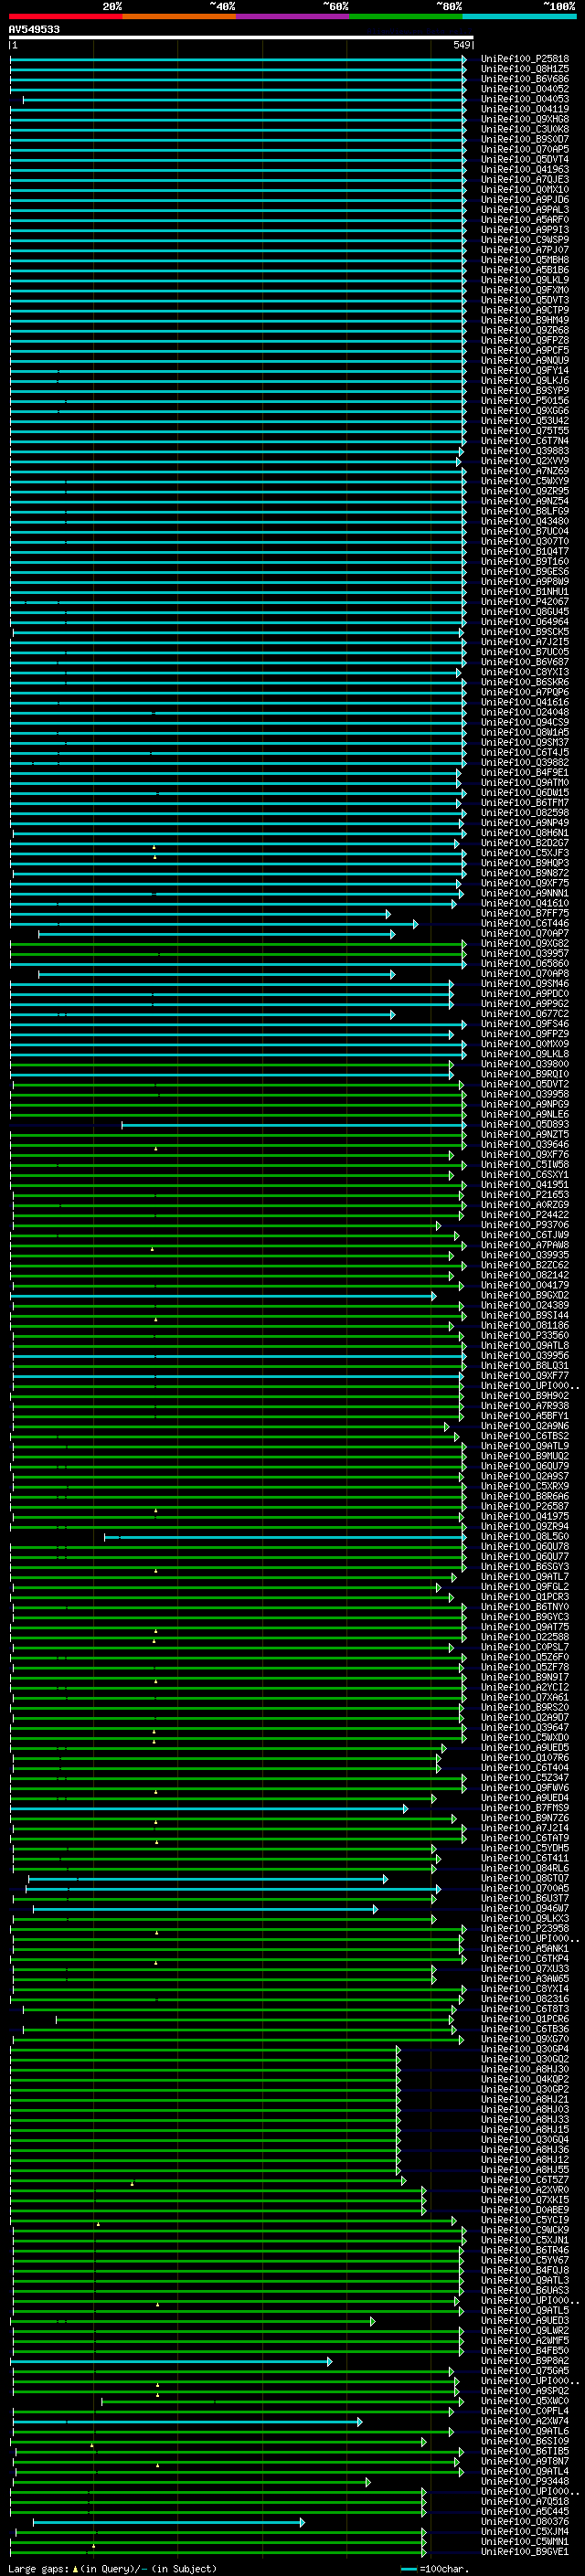
Task: Click the UniRef100_Q9XG82 label
Action: 525,943
